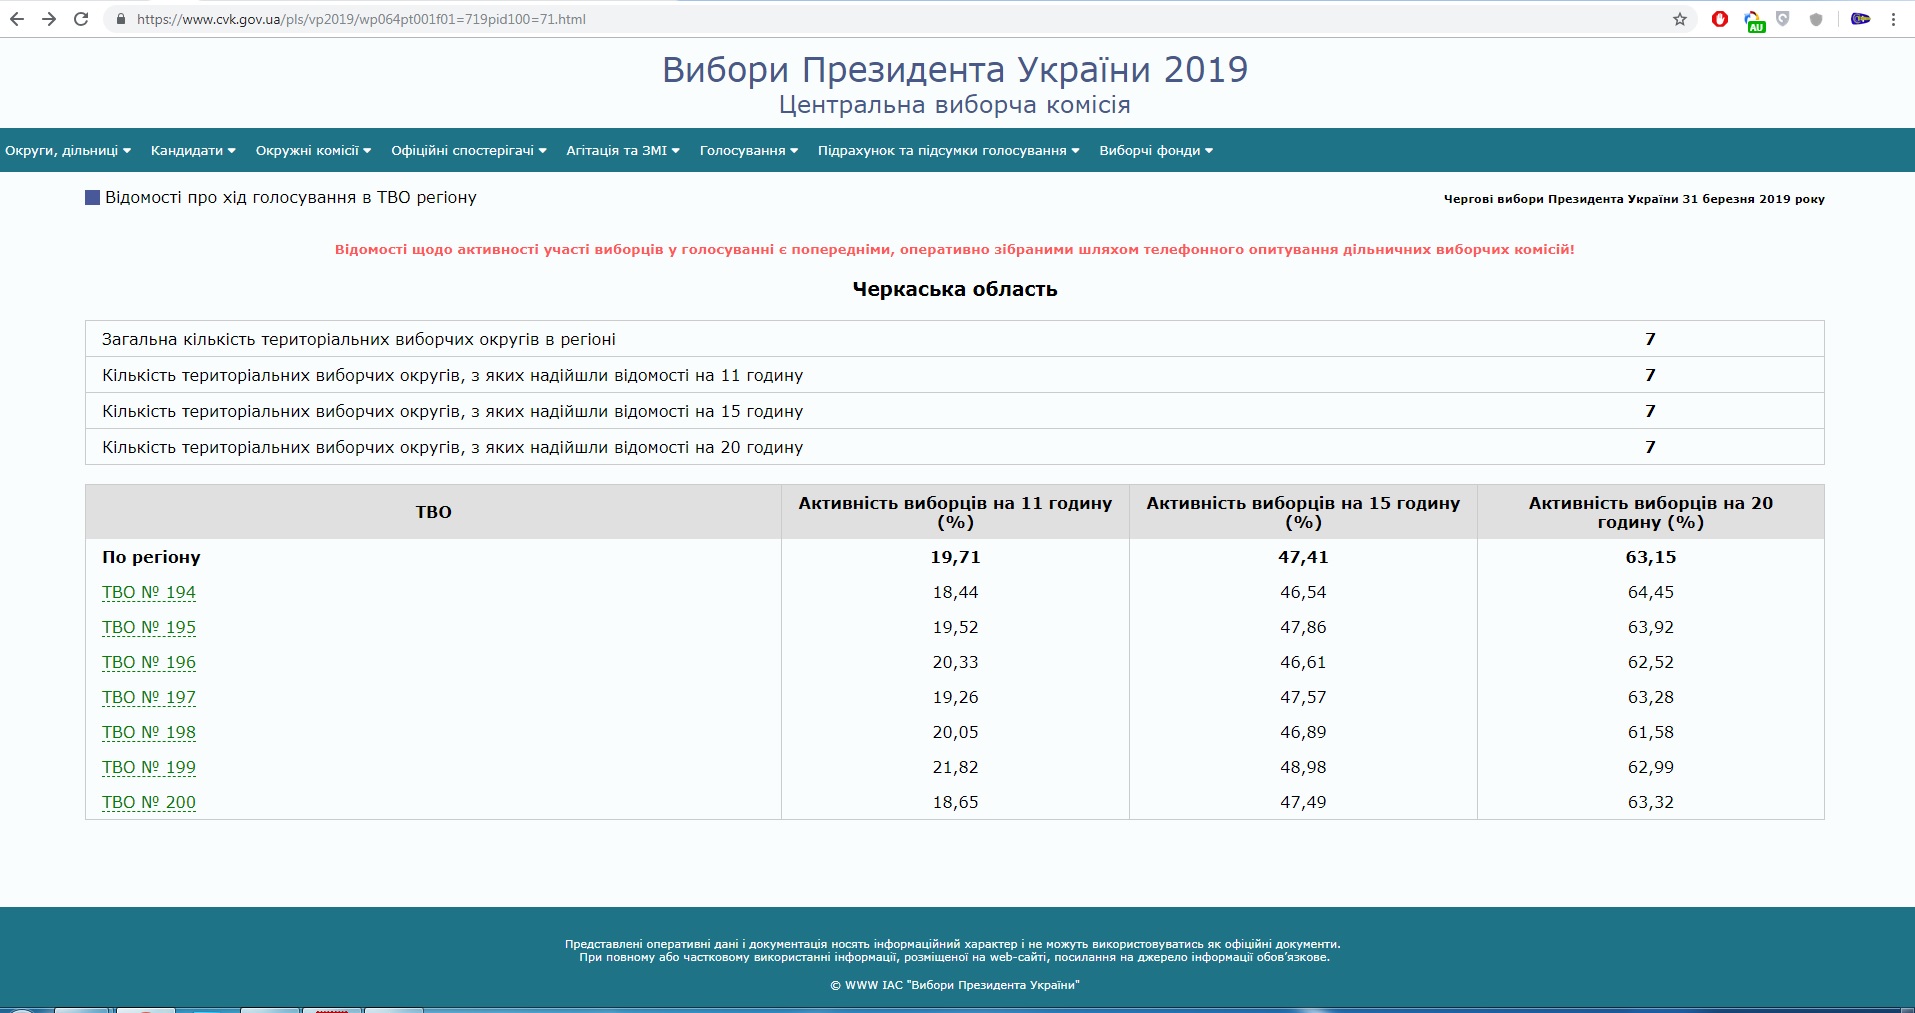1915x1013 pixels.
Task: Bookmark this page with star icon
Action: pos(1680,19)
